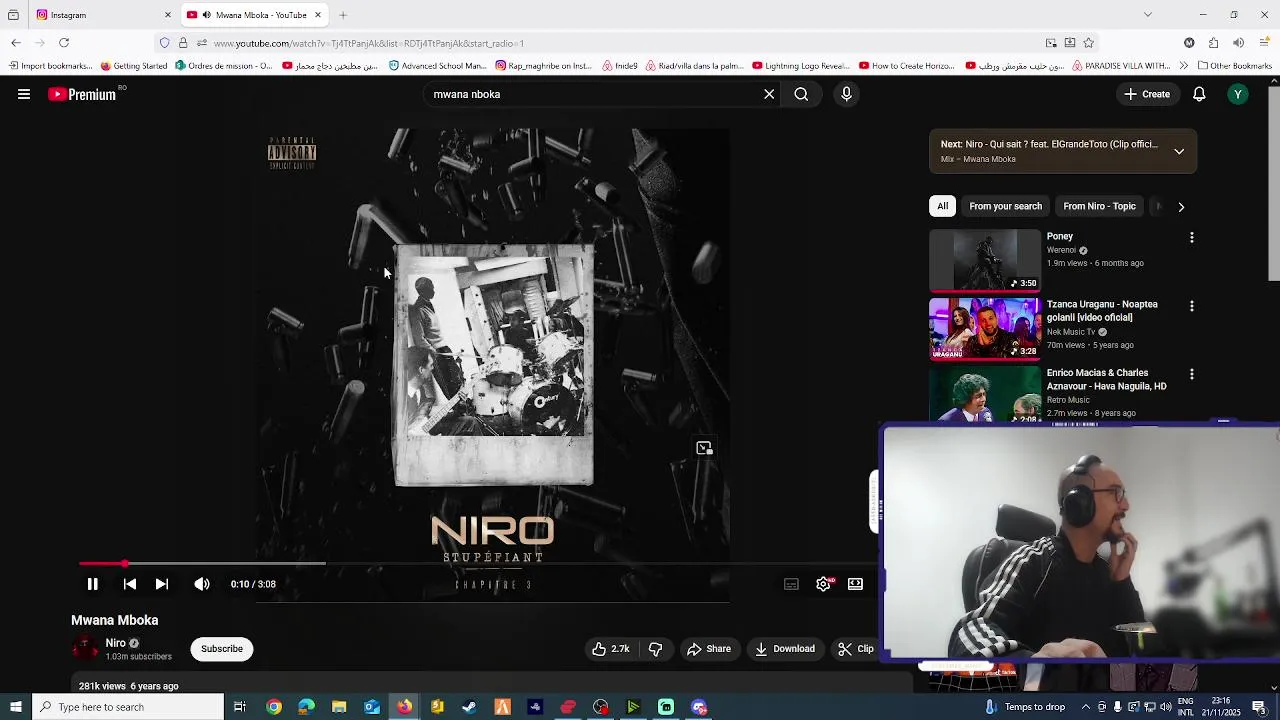The image size is (1280, 720).
Task: Open the Niro channel name link
Action: (115, 643)
